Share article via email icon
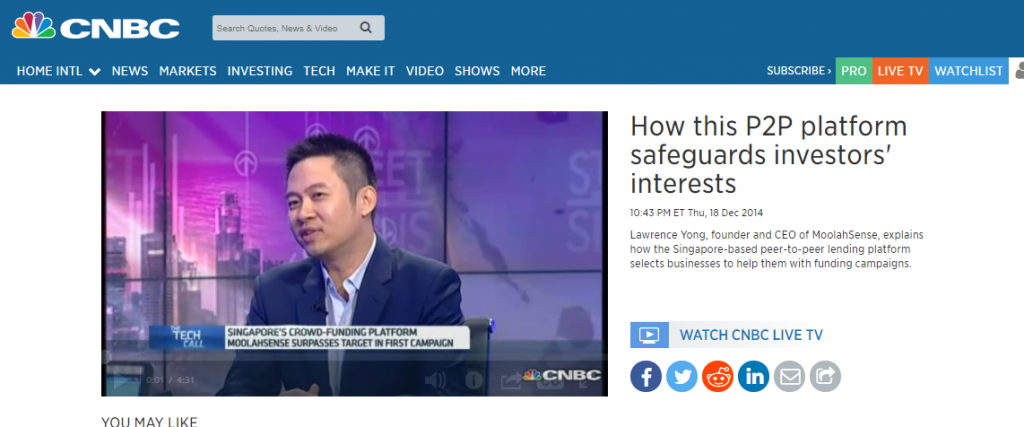 790,376
